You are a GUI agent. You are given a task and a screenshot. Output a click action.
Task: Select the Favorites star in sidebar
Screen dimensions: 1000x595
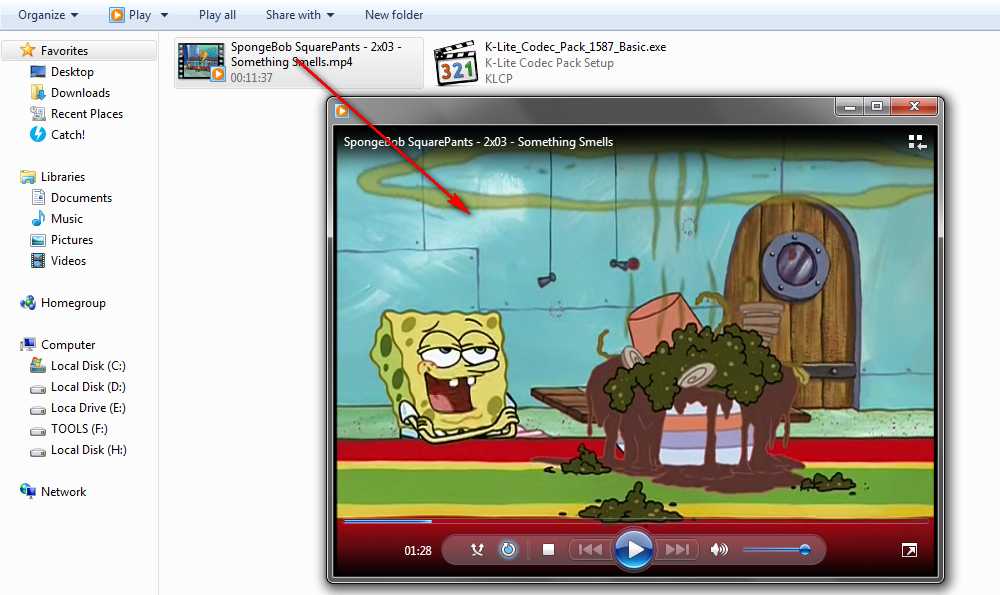click(x=27, y=50)
